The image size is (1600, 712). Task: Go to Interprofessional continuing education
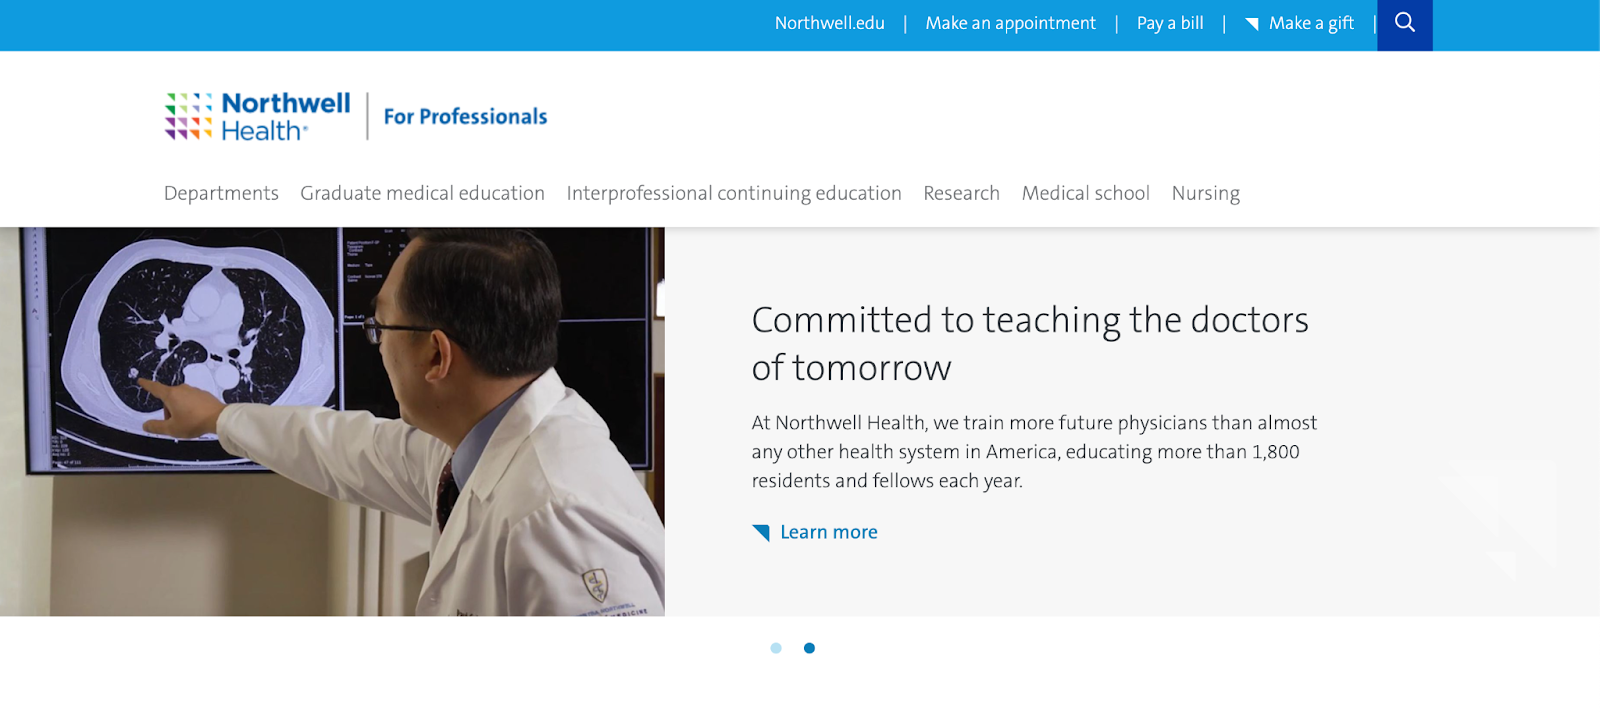[734, 193]
